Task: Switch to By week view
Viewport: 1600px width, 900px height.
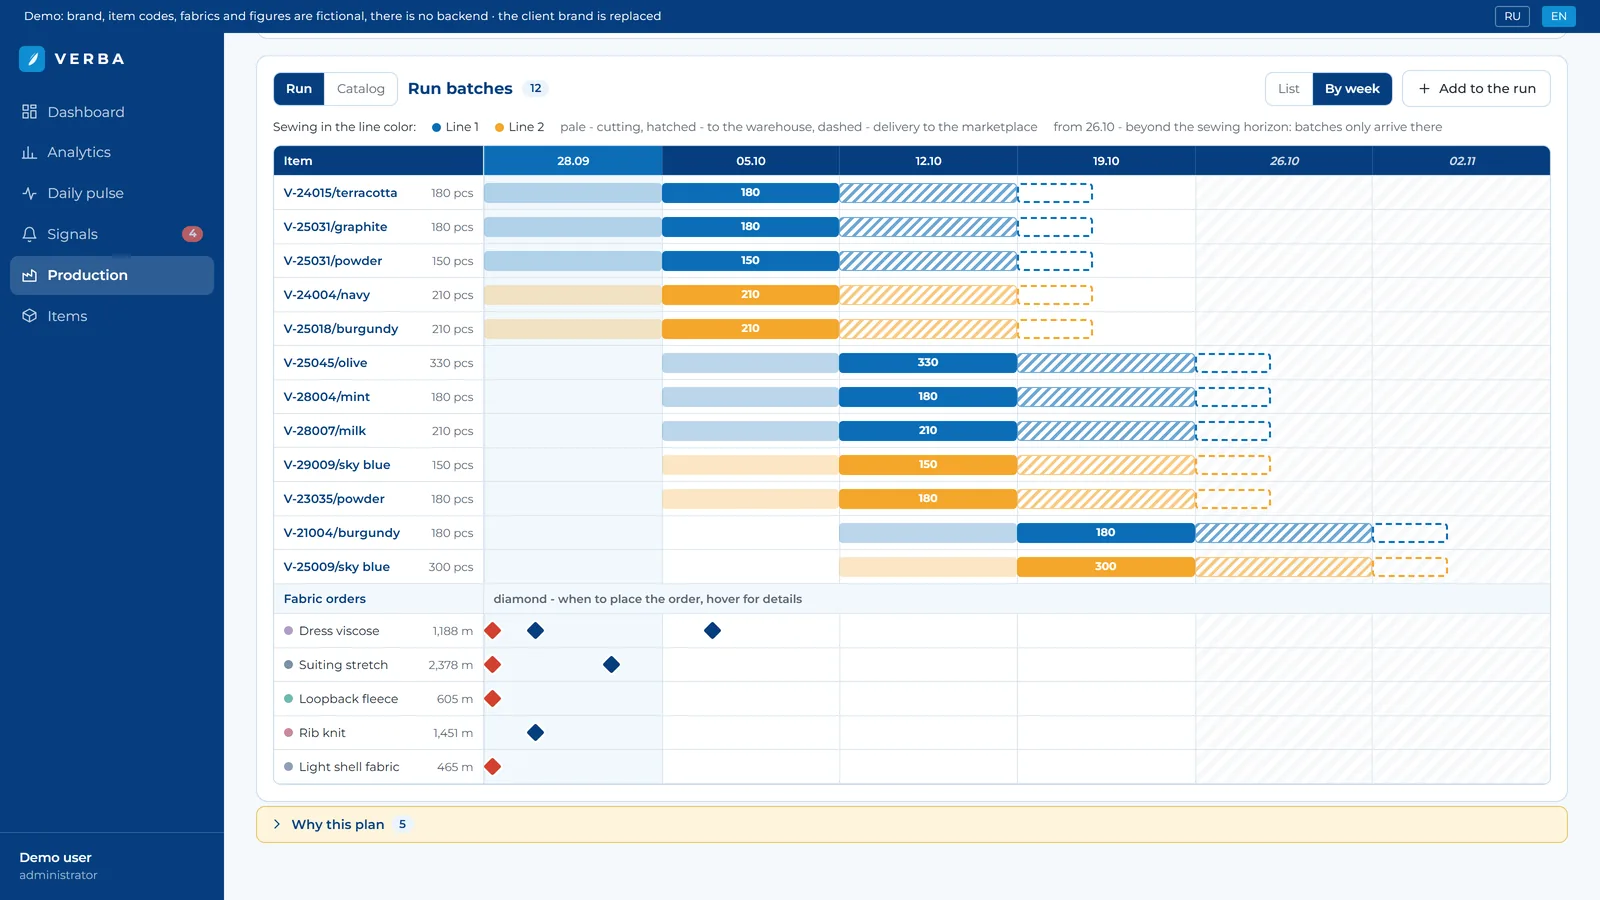Action: [1352, 89]
